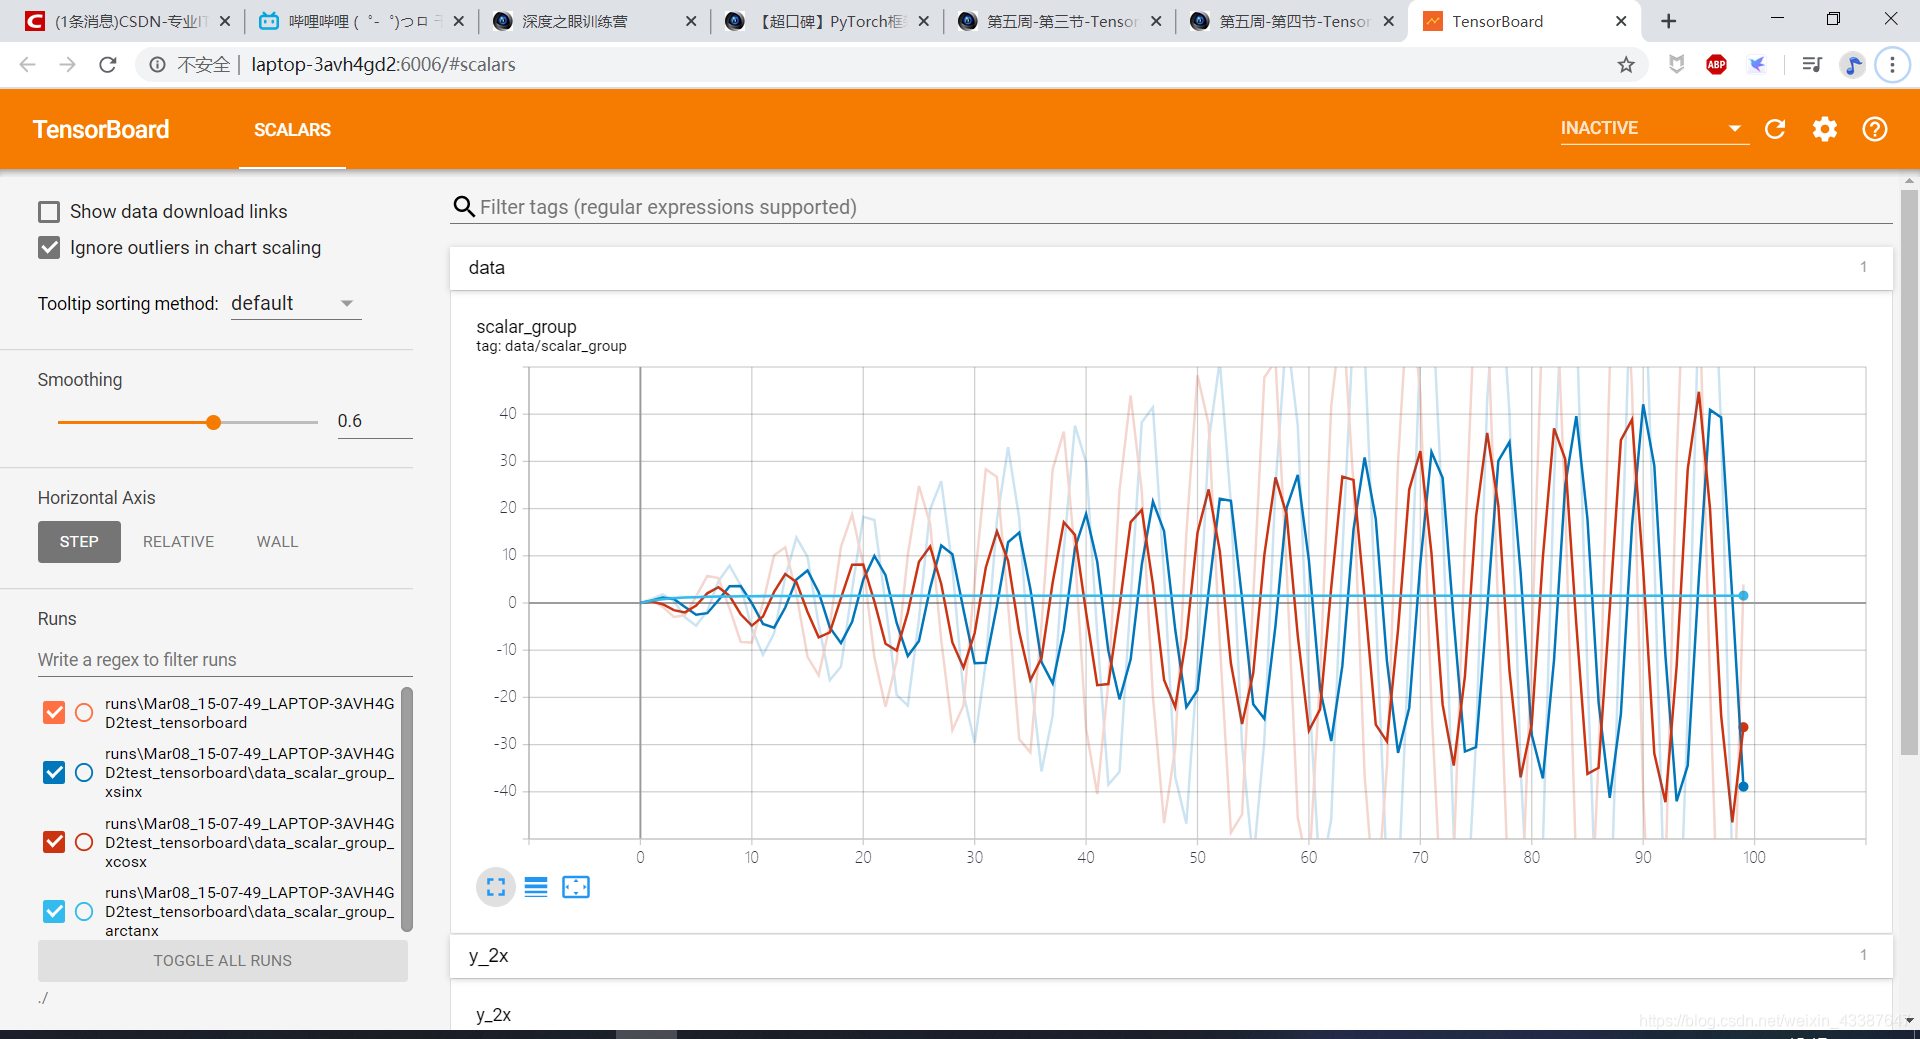The width and height of the screenshot is (1920, 1039).
Task: Toggle chart expand size button
Action: (496, 887)
